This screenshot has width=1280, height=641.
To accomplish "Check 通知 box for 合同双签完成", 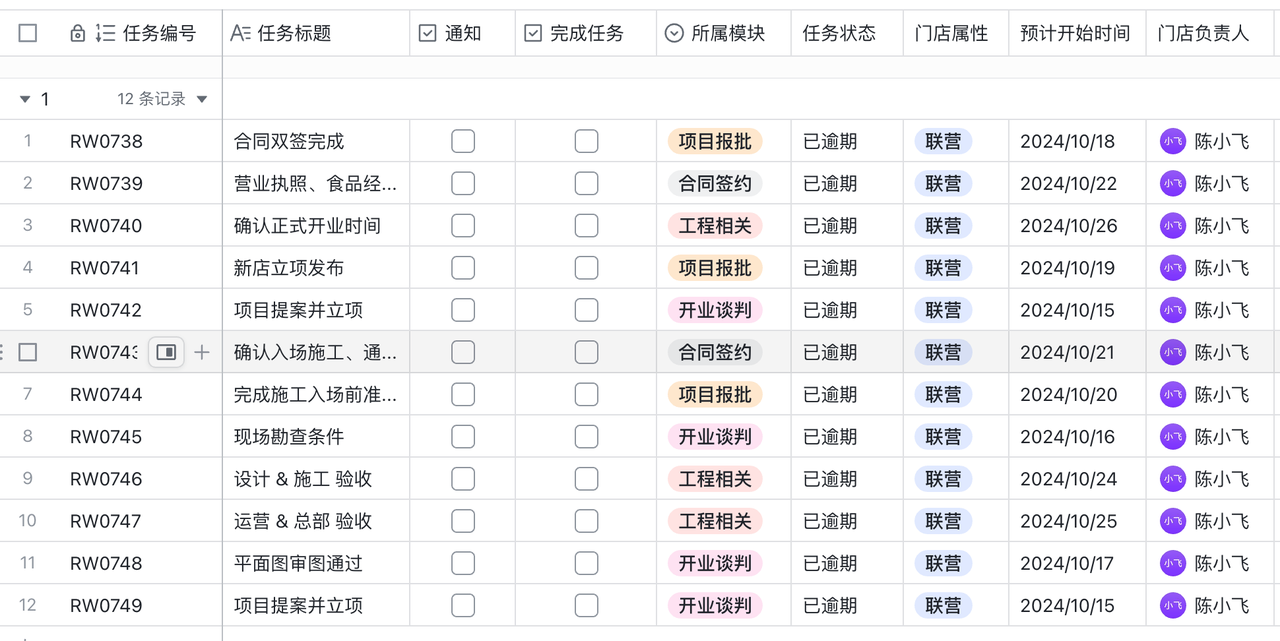I will [463, 141].
